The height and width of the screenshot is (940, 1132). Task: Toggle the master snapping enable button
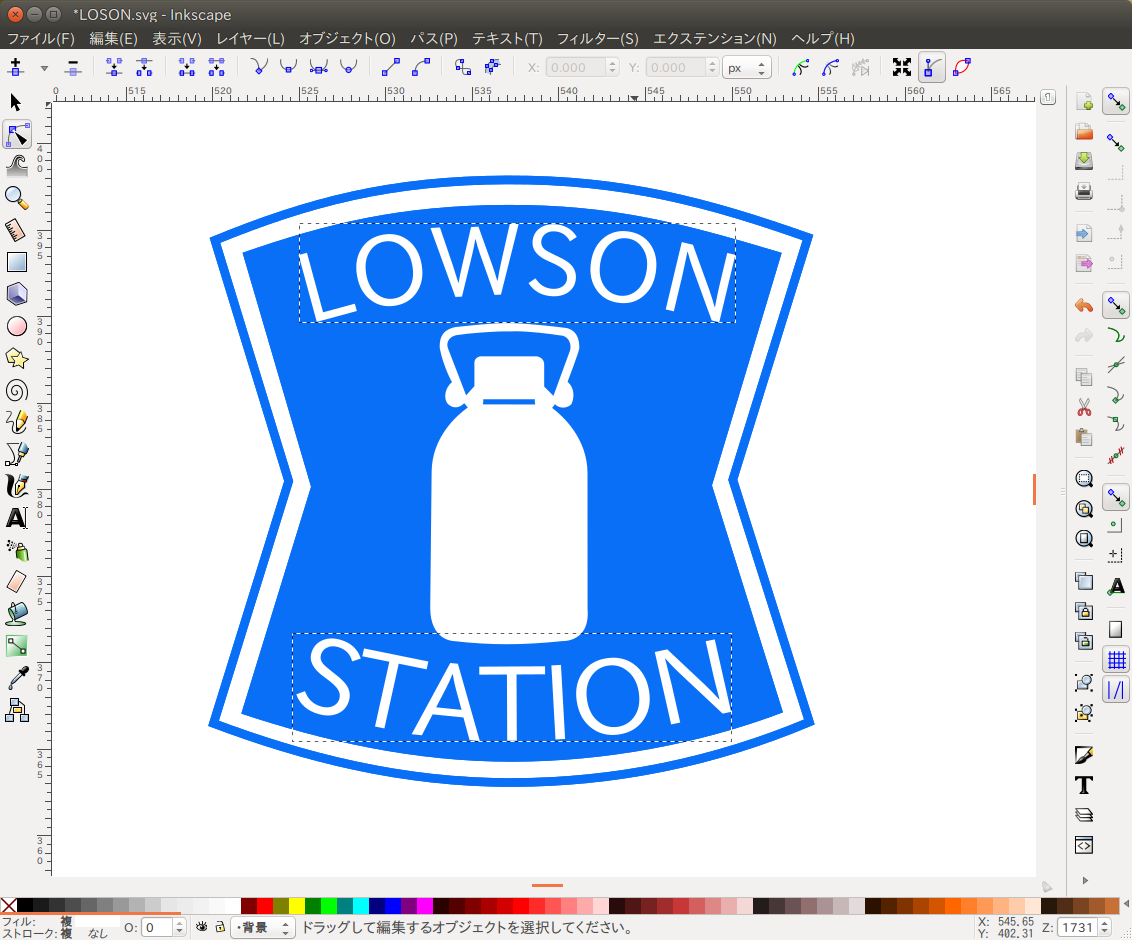(x=1116, y=103)
